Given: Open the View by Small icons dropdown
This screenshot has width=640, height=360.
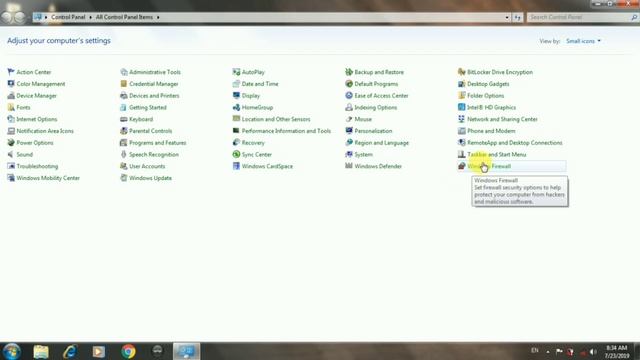Looking at the screenshot, I should [x=583, y=41].
